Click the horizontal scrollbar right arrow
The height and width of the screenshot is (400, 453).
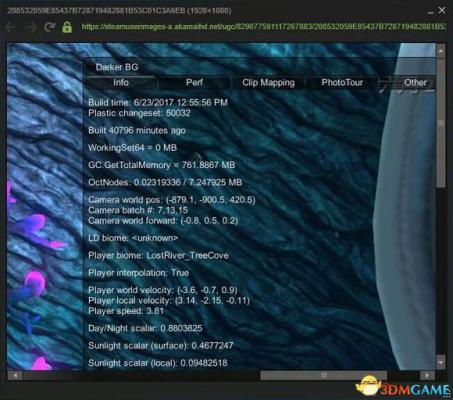(x=427, y=375)
